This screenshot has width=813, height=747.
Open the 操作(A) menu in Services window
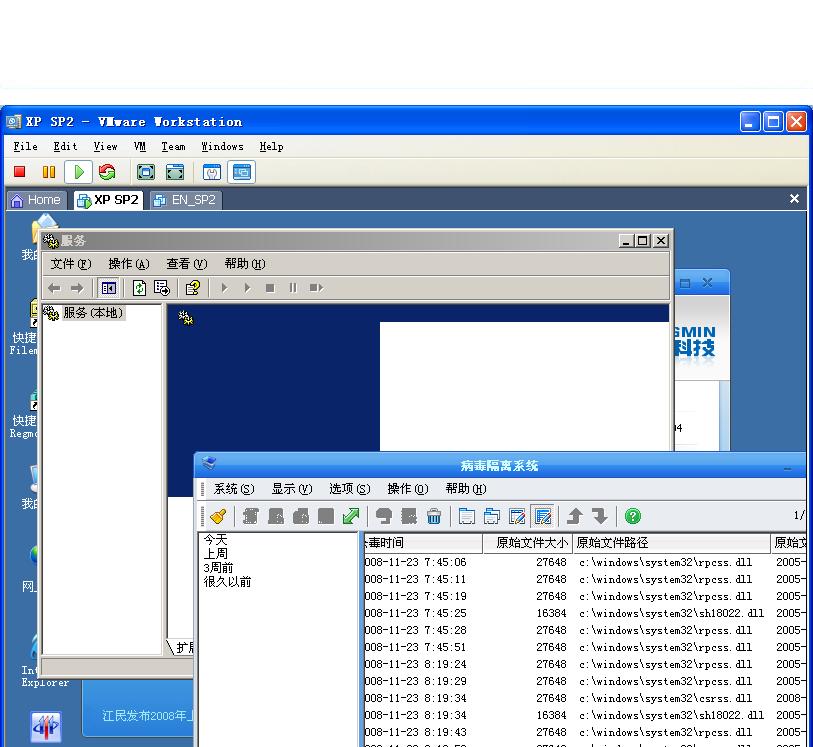point(128,264)
